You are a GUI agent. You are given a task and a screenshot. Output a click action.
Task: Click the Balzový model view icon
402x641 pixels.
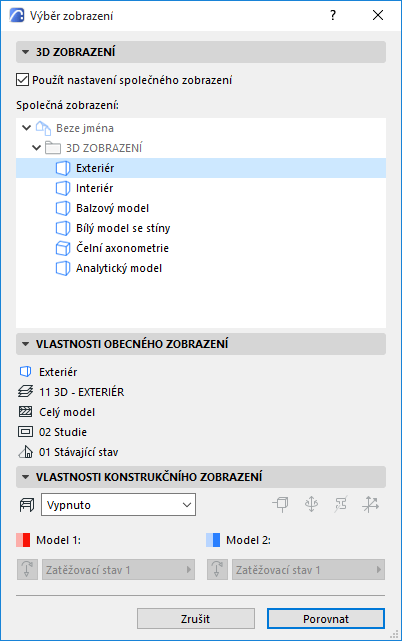coord(63,208)
